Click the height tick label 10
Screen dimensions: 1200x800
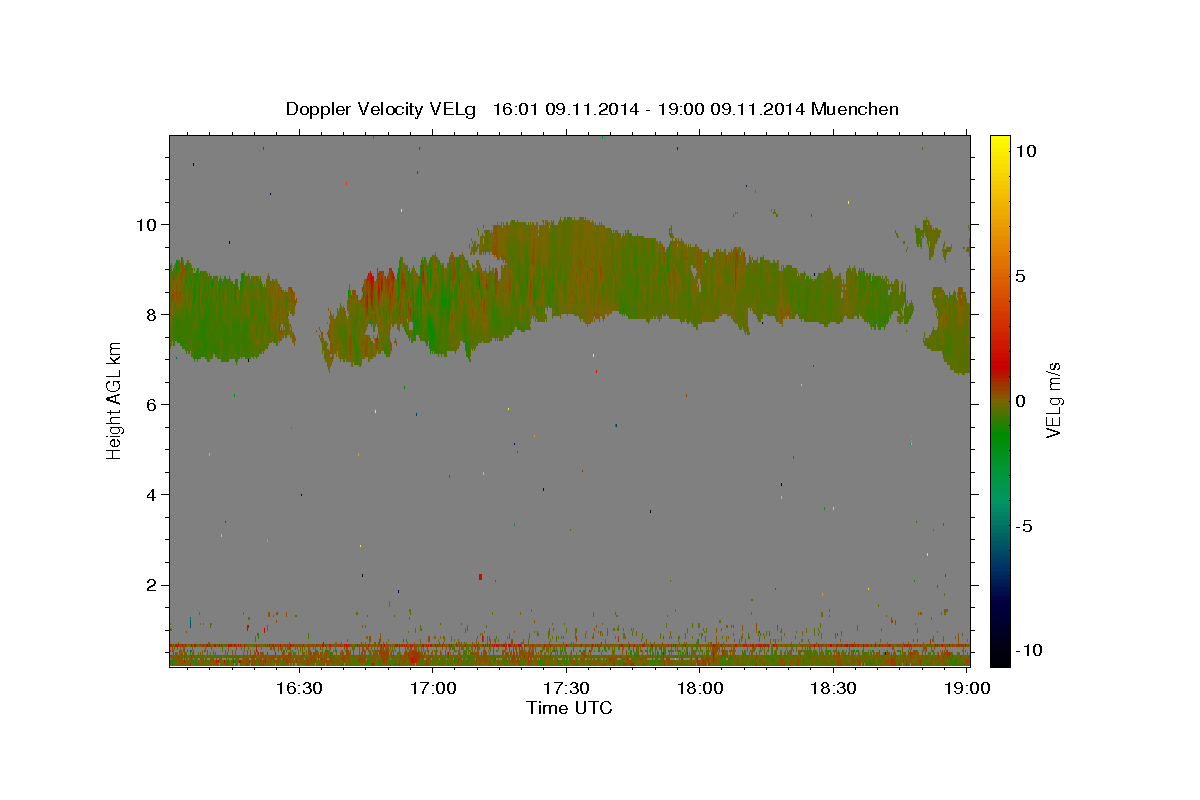coord(145,224)
